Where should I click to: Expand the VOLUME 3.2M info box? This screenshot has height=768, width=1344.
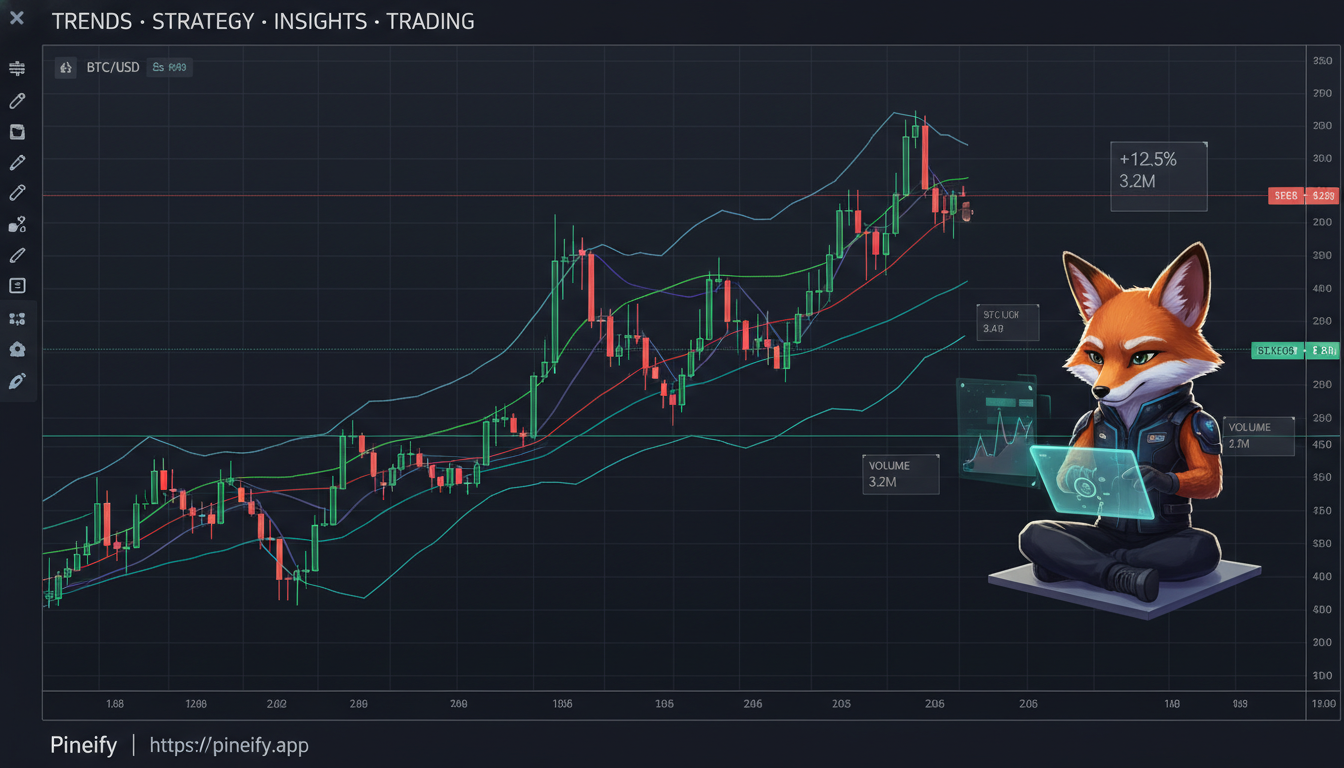899,473
